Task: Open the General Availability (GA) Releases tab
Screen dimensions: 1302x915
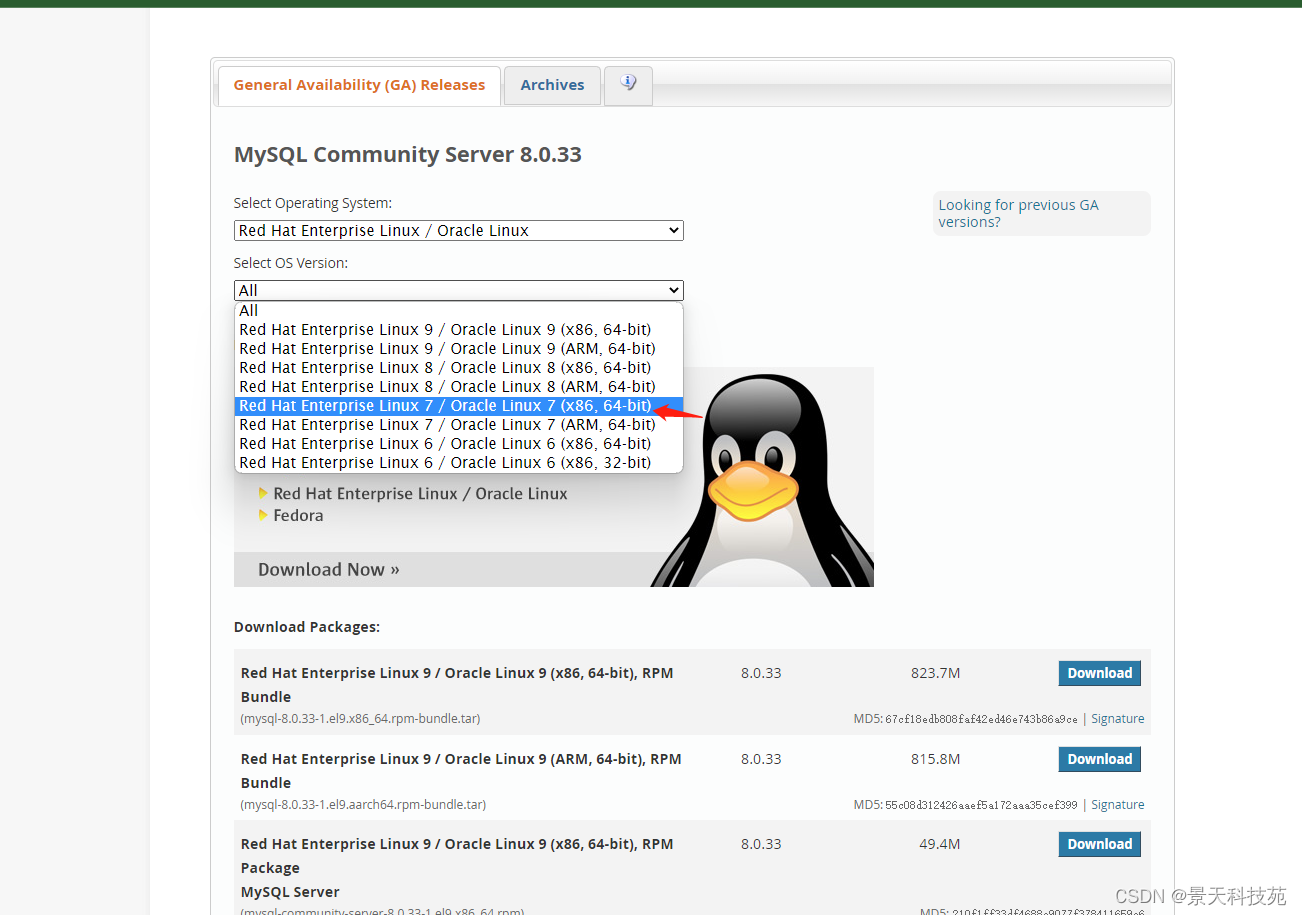Action: (359, 85)
